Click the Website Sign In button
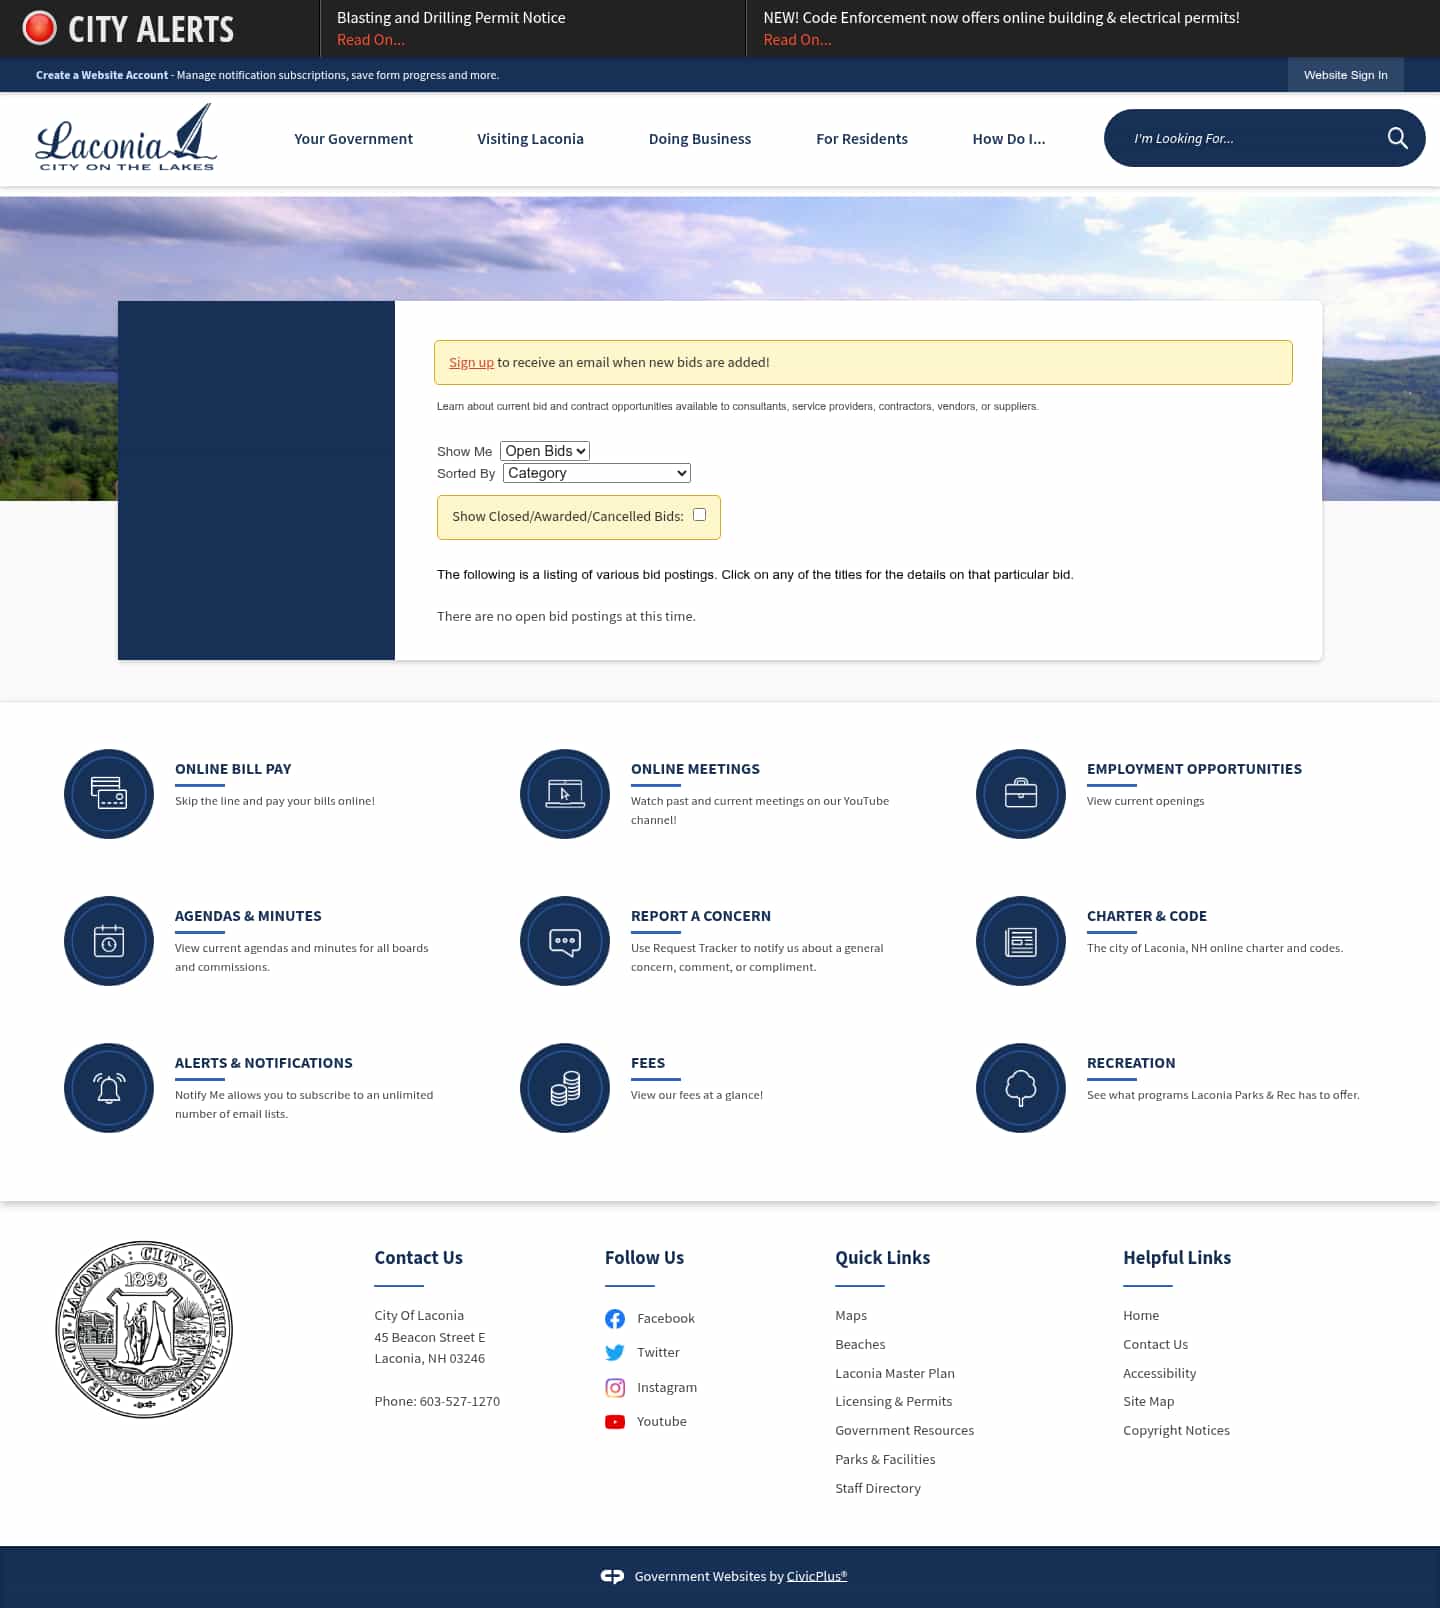This screenshot has height=1608, width=1440. 1345,75
